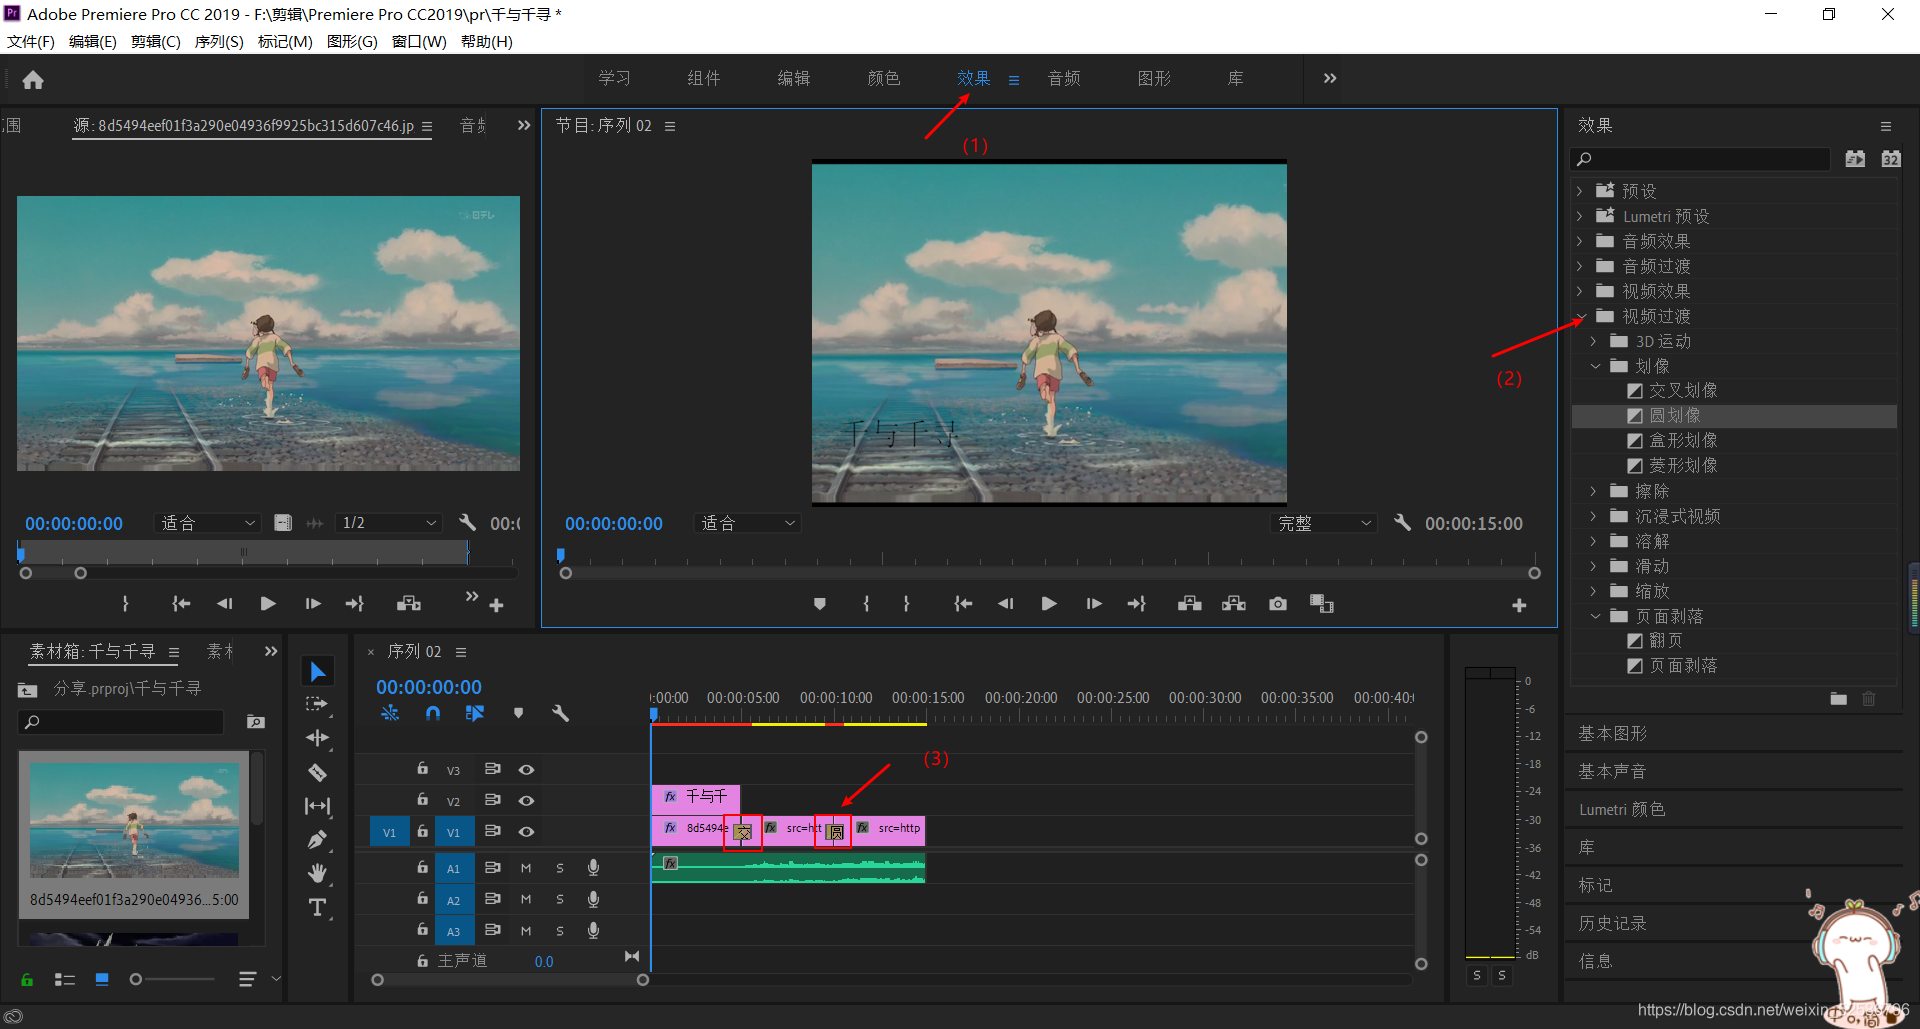Select the Type tool
This screenshot has height=1029, width=1920.
[x=317, y=907]
